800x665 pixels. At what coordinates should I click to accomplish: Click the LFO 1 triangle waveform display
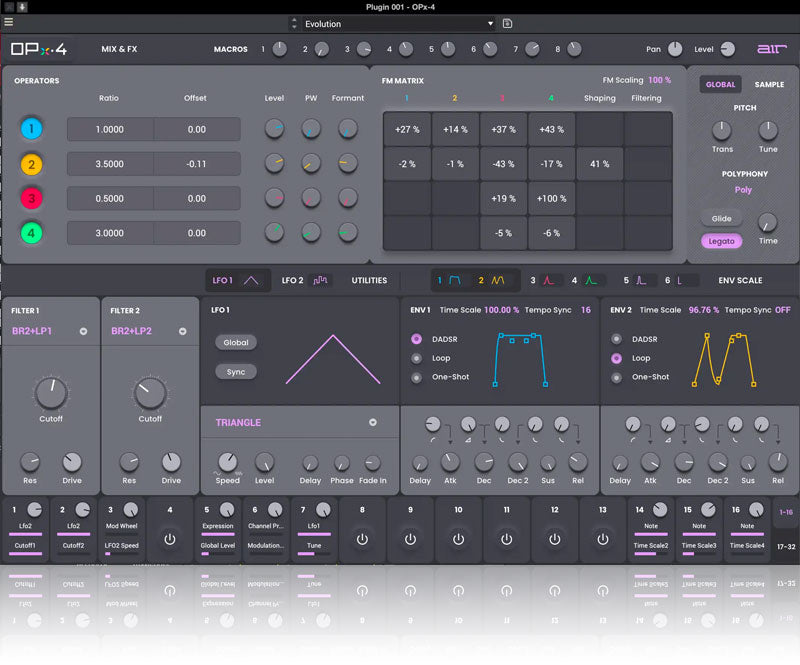click(333, 359)
